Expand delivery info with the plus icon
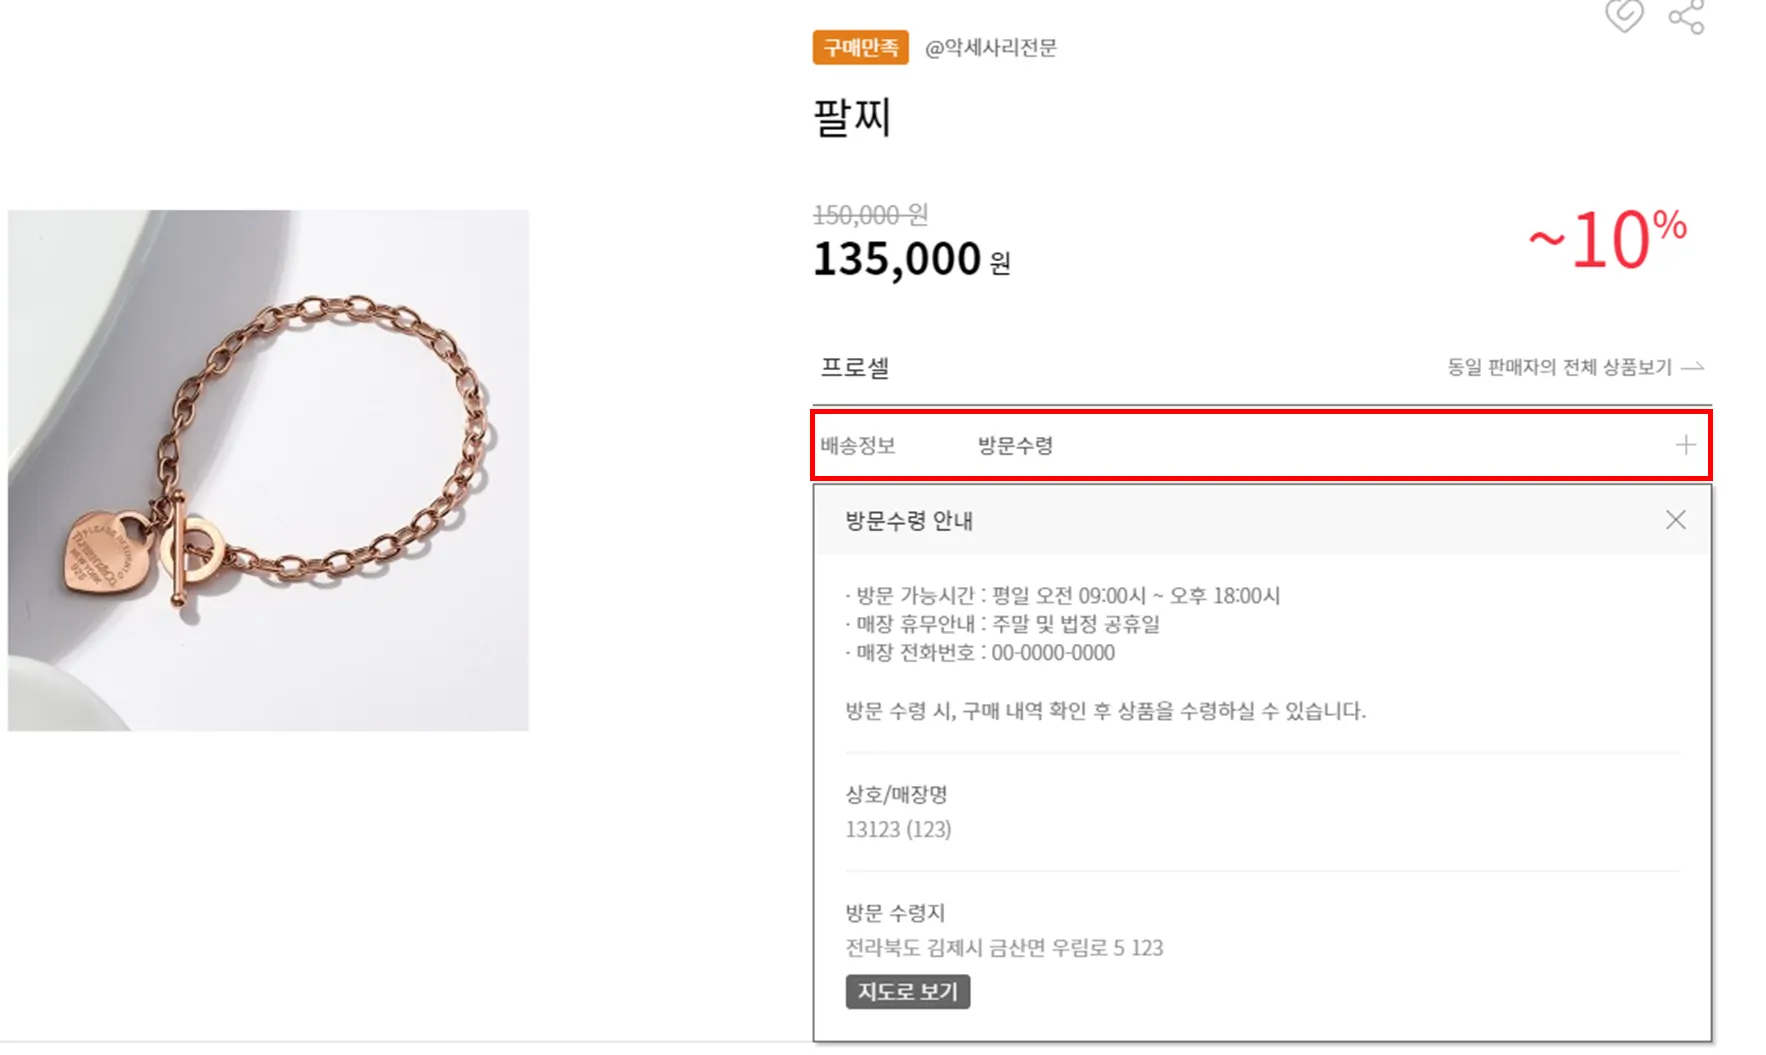The width and height of the screenshot is (1766, 1055). 1685,445
